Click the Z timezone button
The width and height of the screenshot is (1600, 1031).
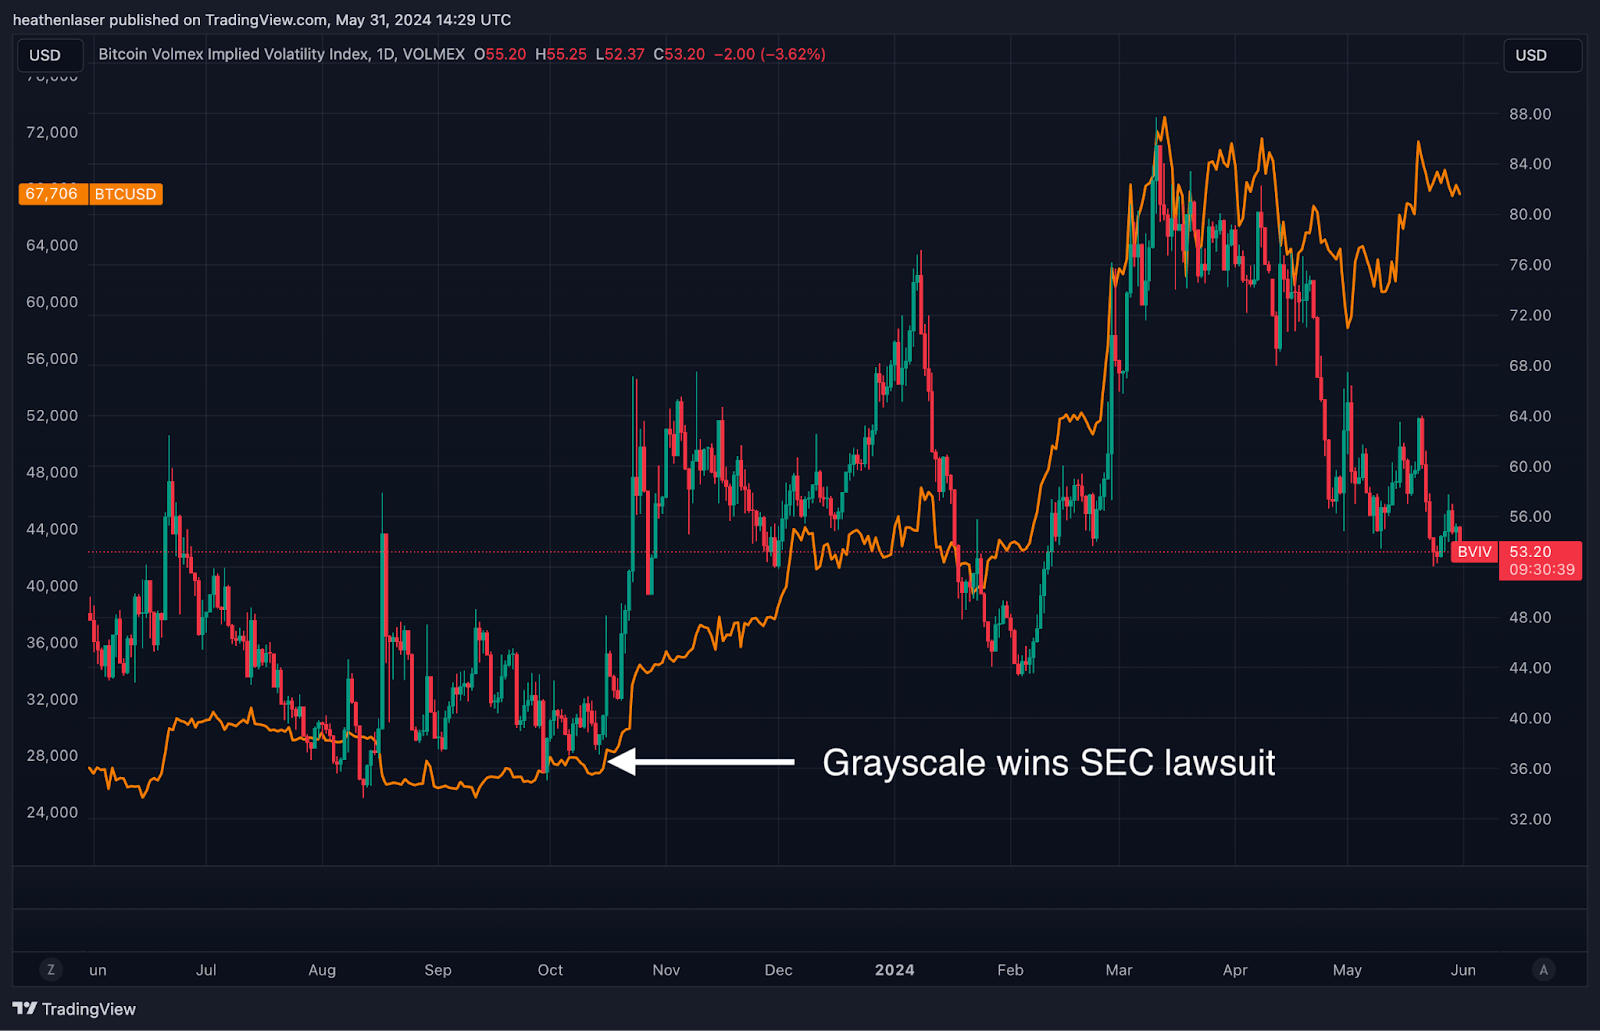(51, 969)
